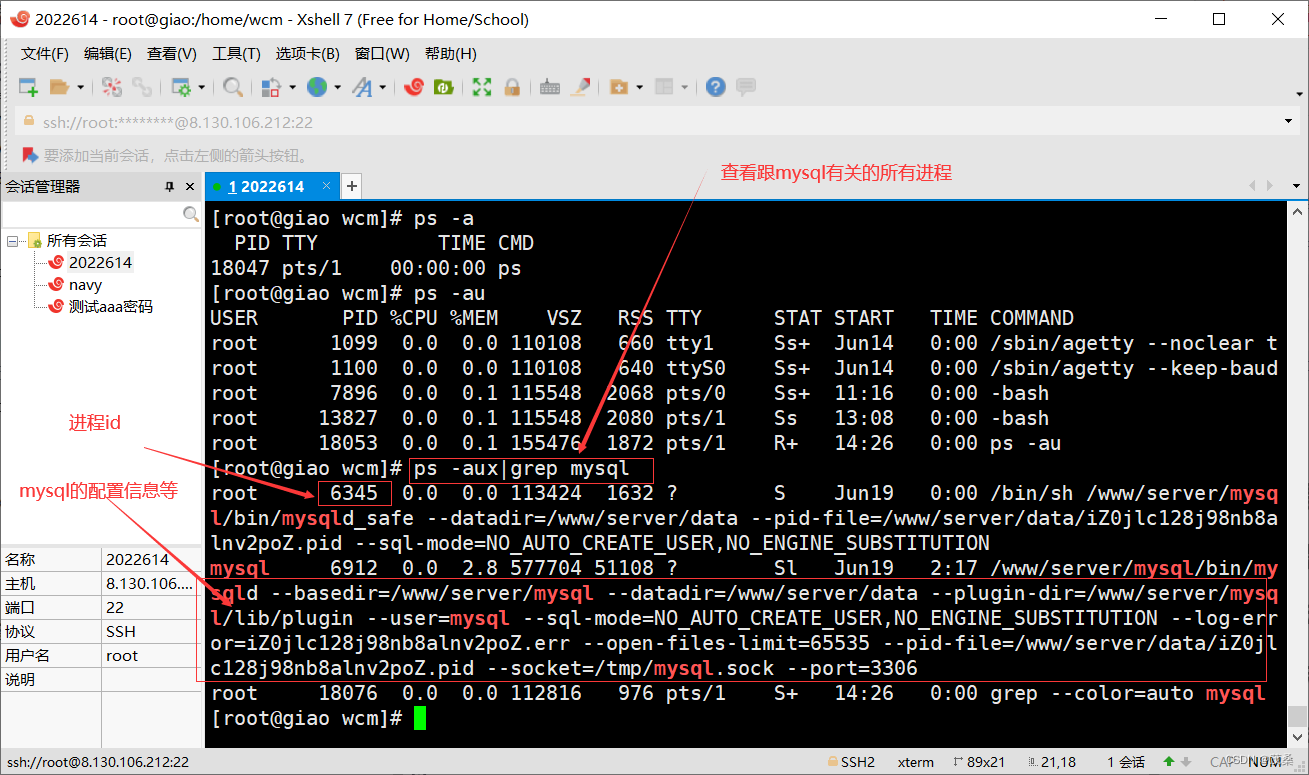Click the speech bubble feedback icon
Viewport: 1309px width, 775px height.
[x=746, y=87]
